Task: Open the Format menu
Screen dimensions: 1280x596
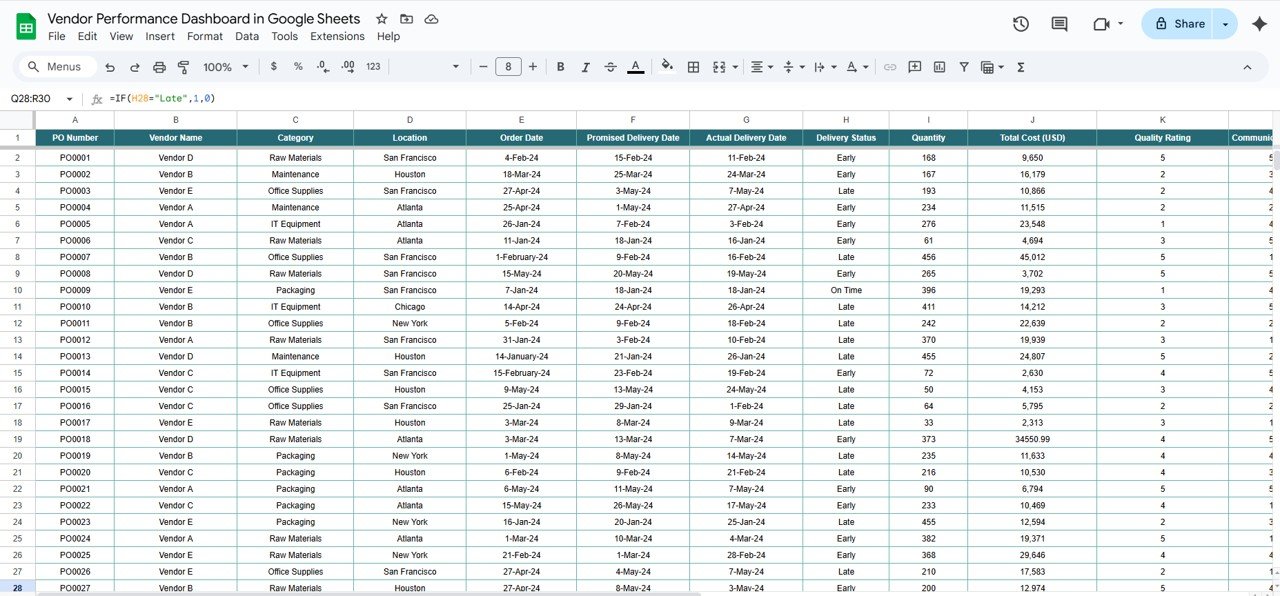Action: coord(205,36)
